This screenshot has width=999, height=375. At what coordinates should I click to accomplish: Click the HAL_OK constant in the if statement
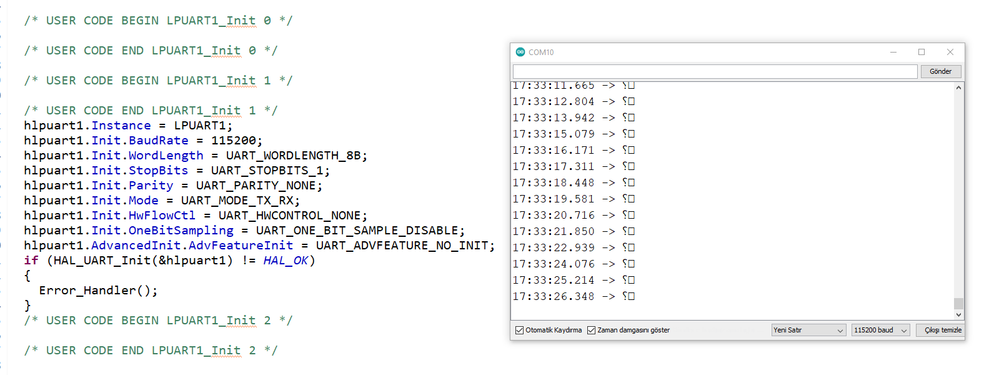coord(285,260)
